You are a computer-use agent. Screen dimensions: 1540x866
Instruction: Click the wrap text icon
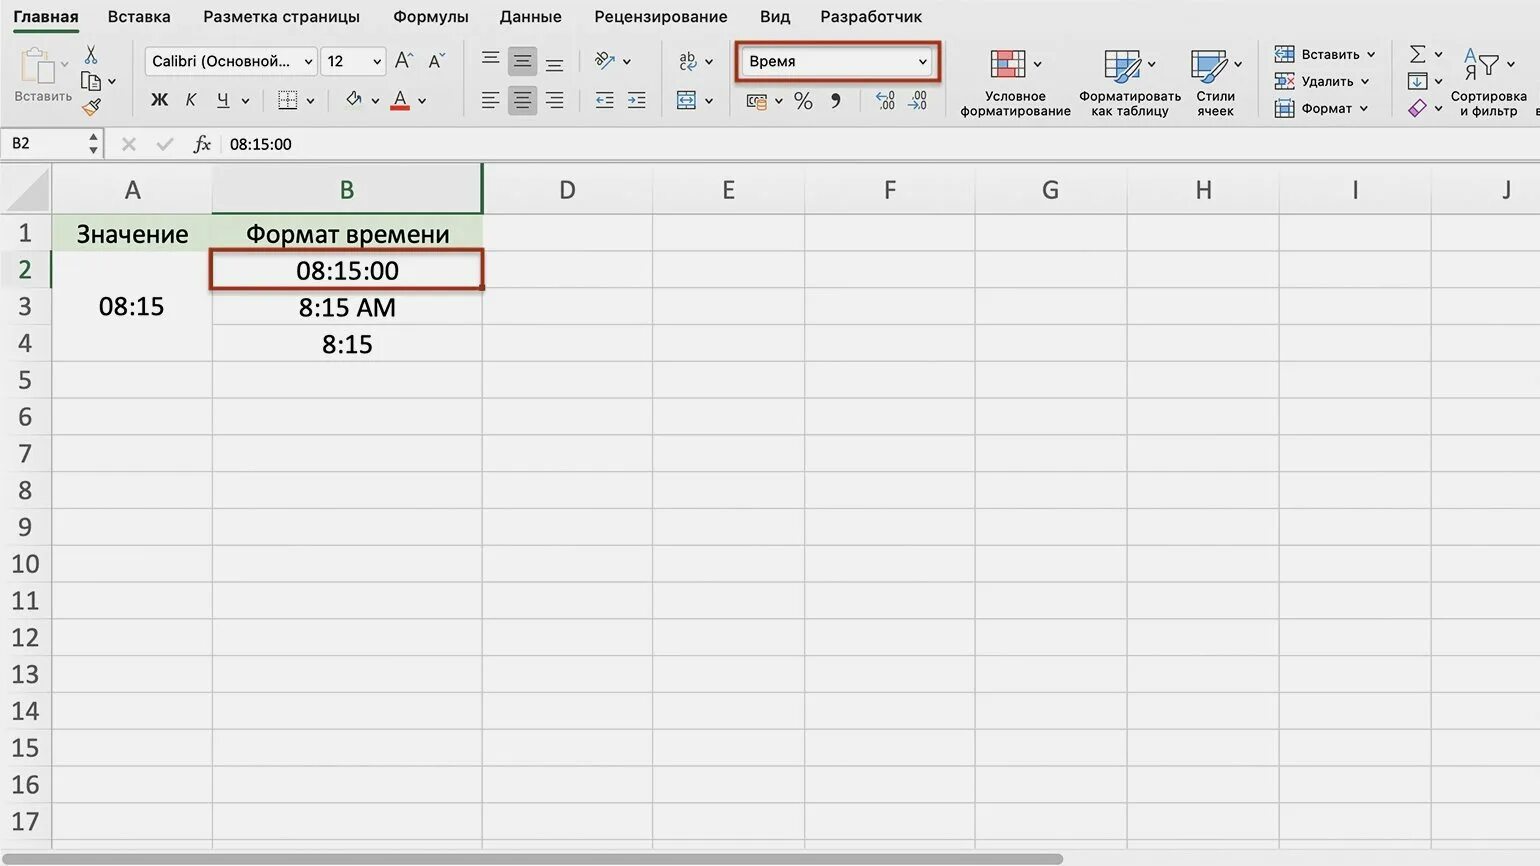pyautogui.click(x=687, y=61)
